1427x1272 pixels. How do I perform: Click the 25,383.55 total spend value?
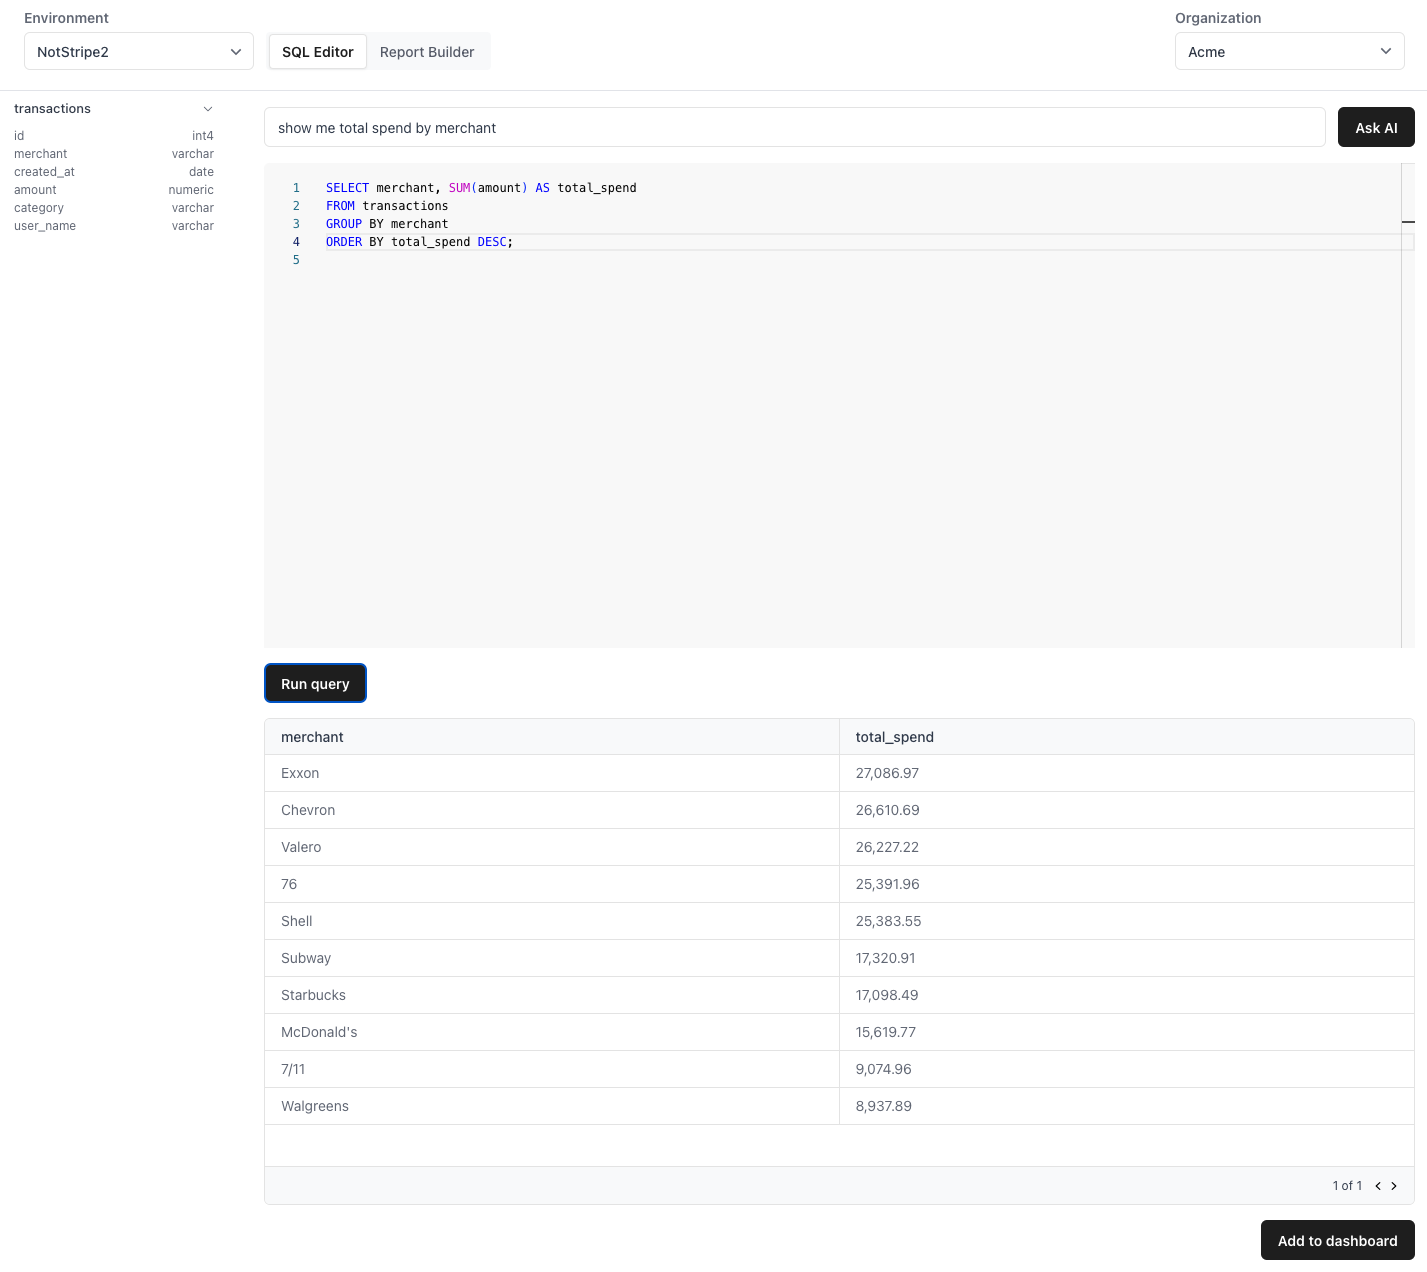(x=888, y=921)
